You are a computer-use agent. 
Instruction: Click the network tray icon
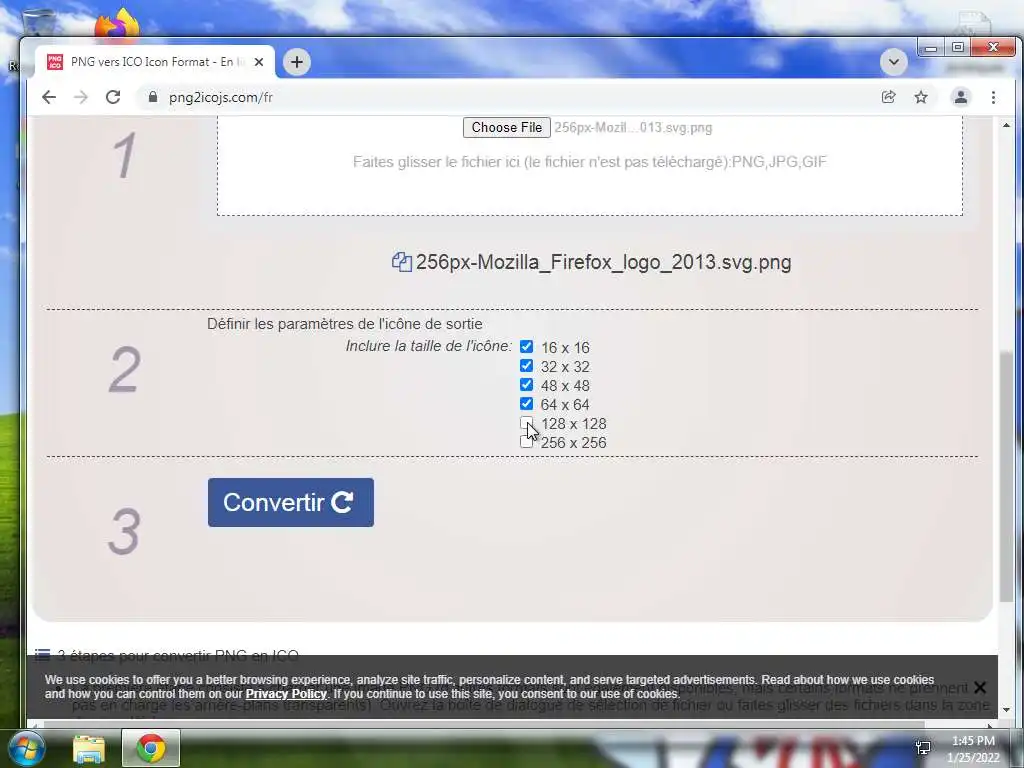coord(923,748)
